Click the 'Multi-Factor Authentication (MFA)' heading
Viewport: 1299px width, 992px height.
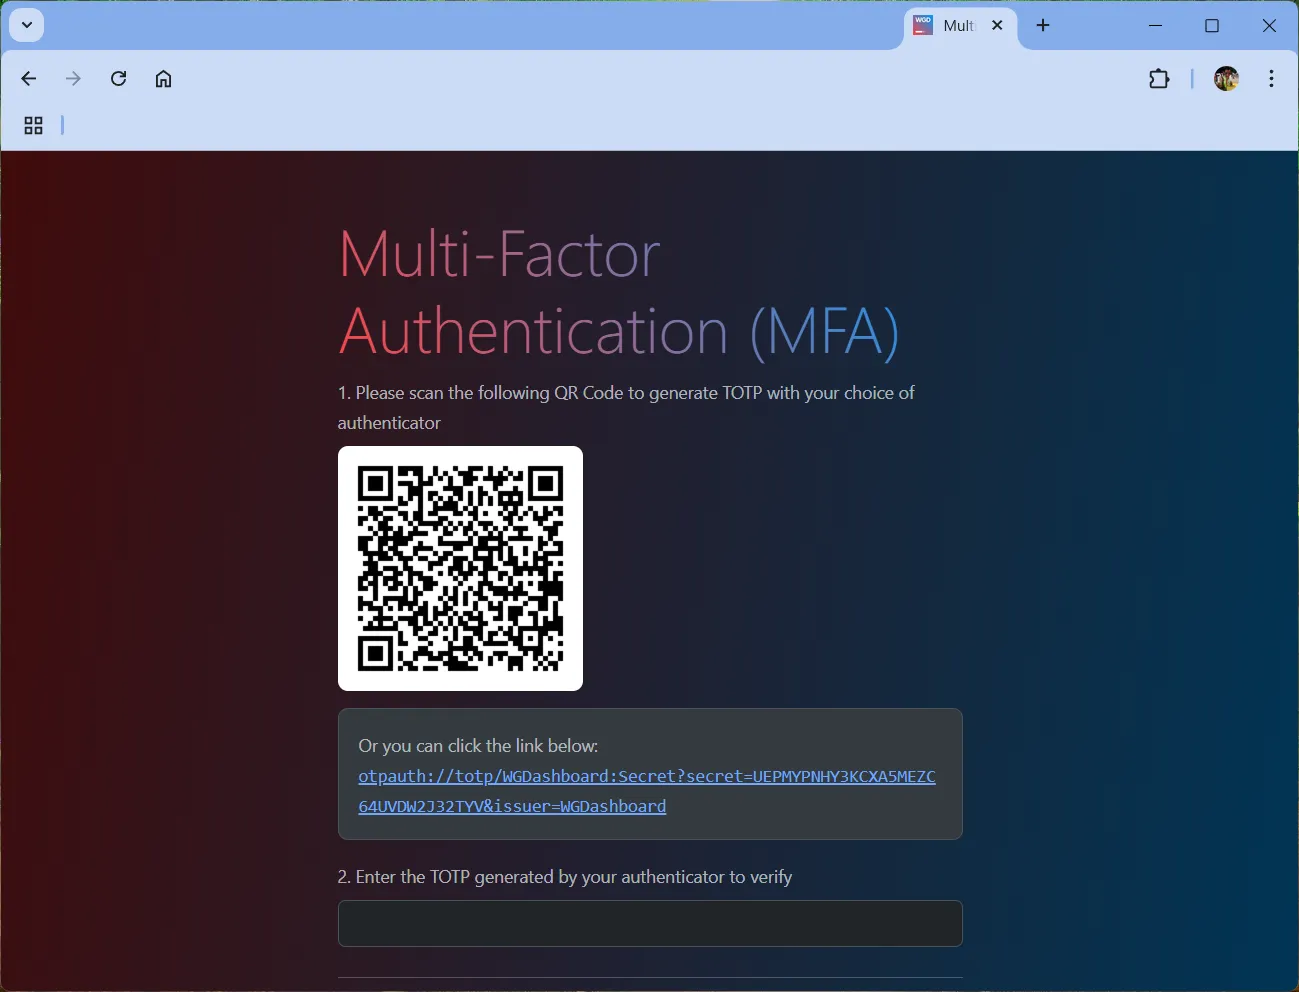pos(620,292)
